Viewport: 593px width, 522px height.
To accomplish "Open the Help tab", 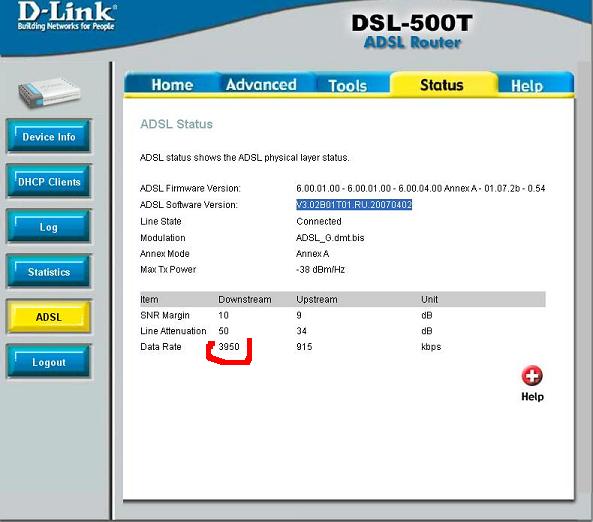I will [x=527, y=85].
